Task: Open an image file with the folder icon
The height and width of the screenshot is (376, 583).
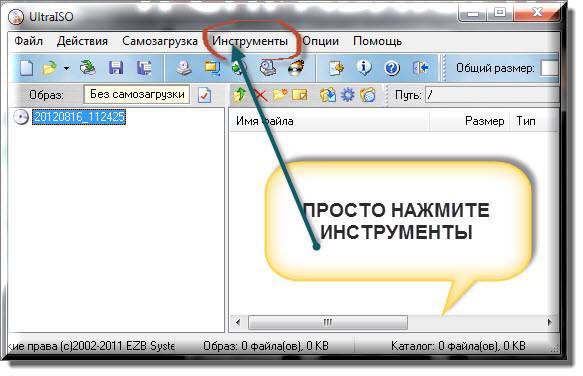Action: pyautogui.click(x=49, y=68)
